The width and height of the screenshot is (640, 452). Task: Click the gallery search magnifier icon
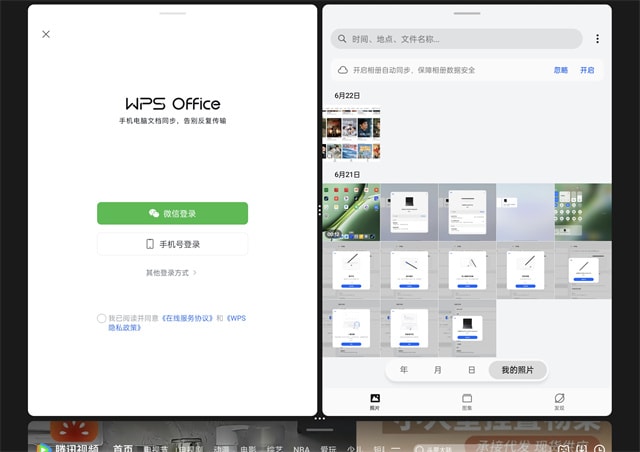pyautogui.click(x=343, y=39)
